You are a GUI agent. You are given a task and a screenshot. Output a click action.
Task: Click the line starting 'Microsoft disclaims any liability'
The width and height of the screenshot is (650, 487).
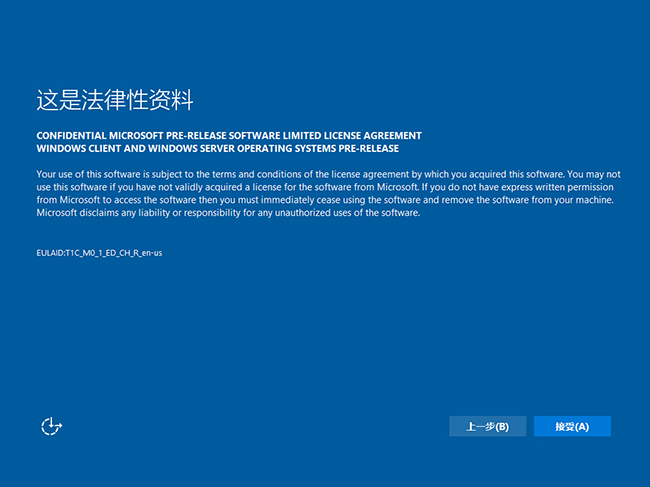[228, 213]
